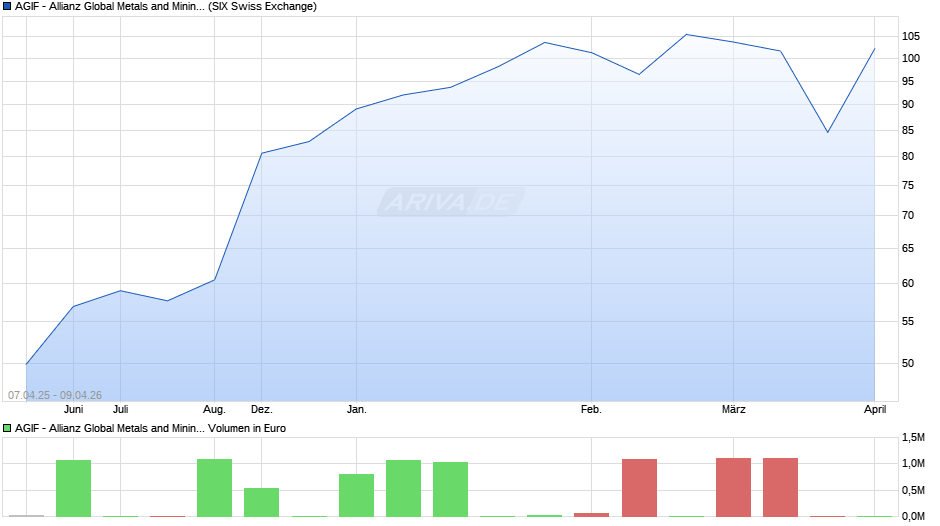The width and height of the screenshot is (940, 526).
Task: Click the price line peak near 105
Action: tap(686, 34)
